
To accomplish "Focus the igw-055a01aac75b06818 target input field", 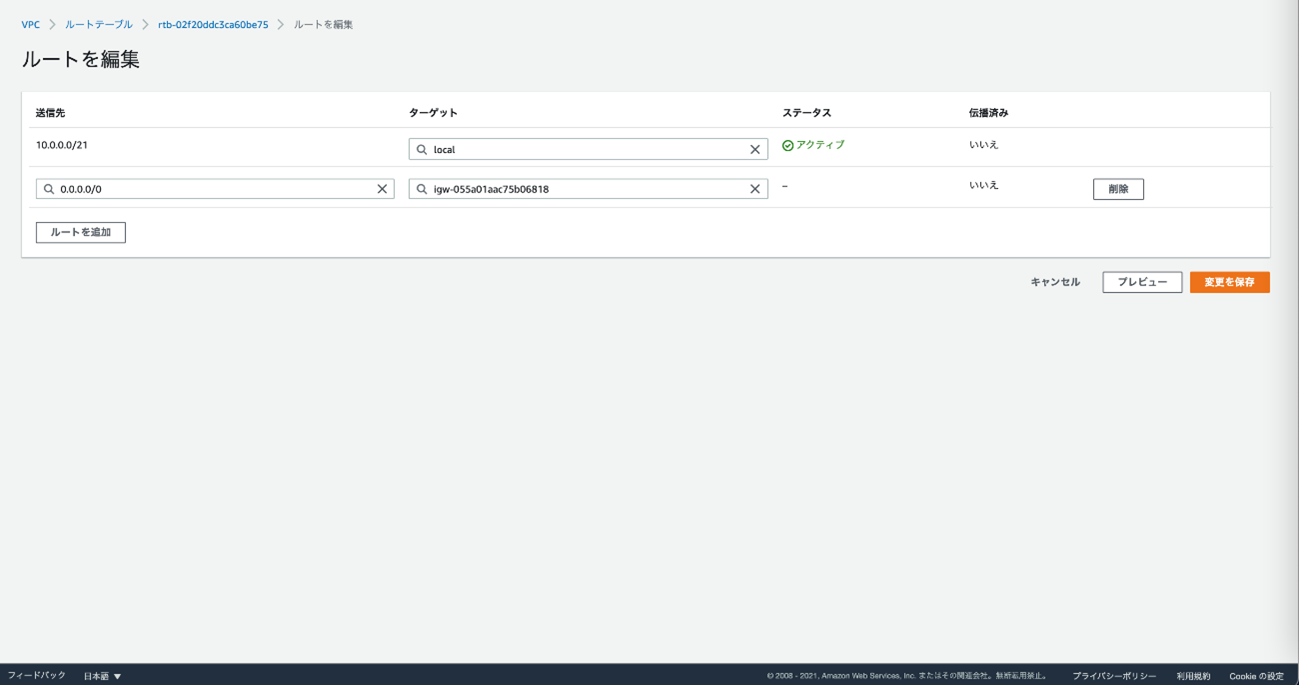I will click(x=587, y=189).
